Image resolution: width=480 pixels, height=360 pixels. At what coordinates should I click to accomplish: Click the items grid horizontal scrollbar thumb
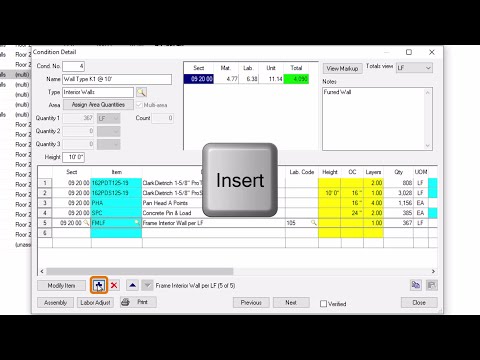click(x=140, y=271)
